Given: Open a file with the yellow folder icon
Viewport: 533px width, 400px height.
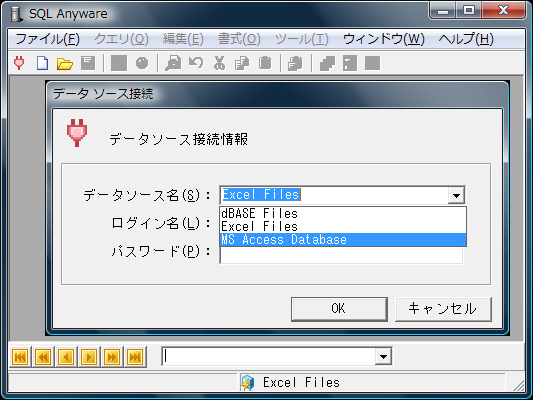Looking at the screenshot, I should coord(65,63).
